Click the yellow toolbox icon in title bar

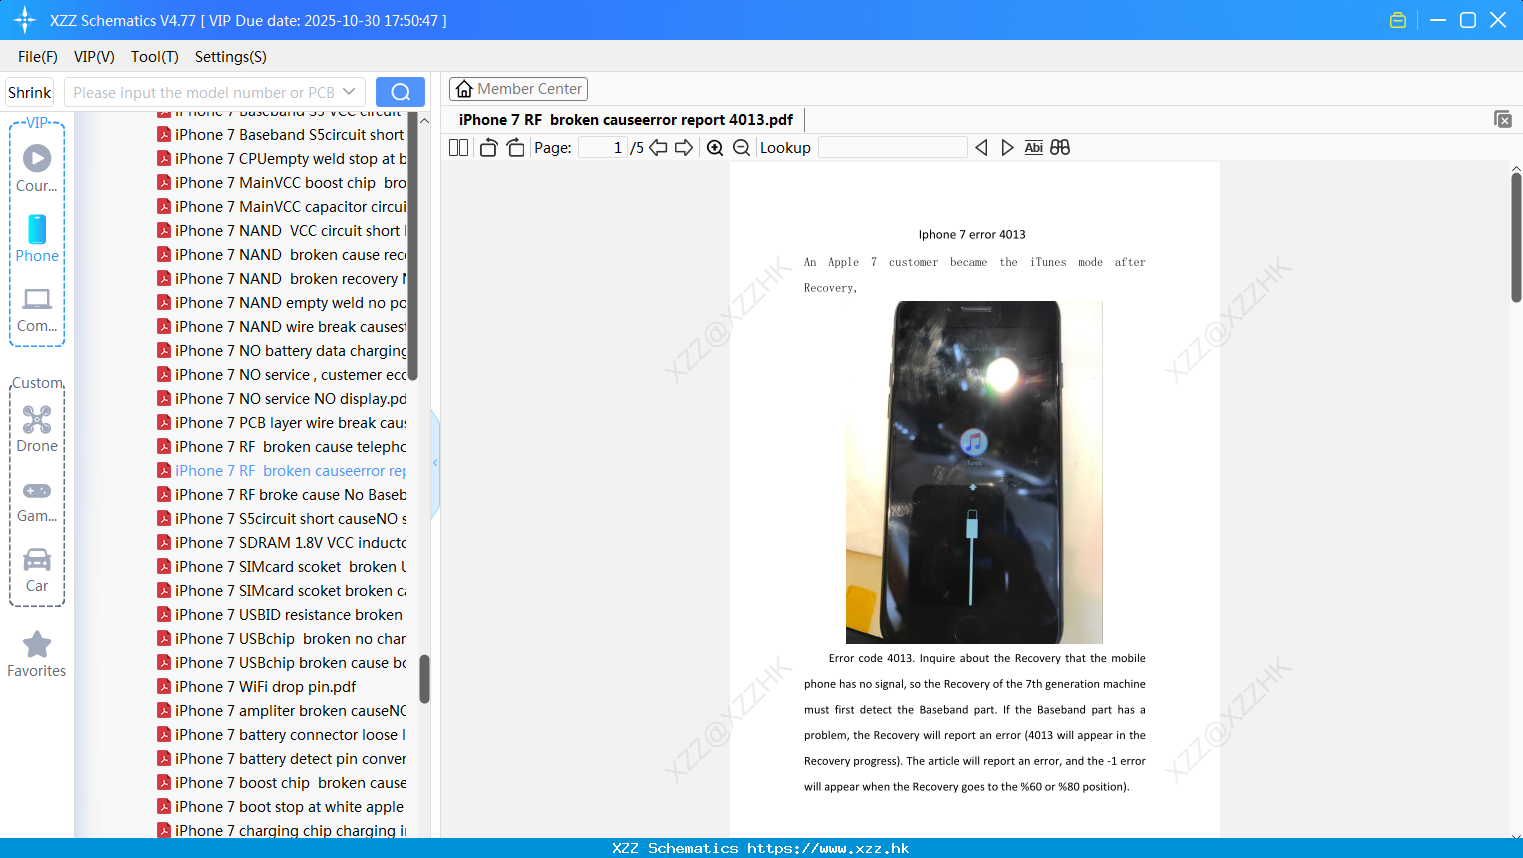point(1398,20)
